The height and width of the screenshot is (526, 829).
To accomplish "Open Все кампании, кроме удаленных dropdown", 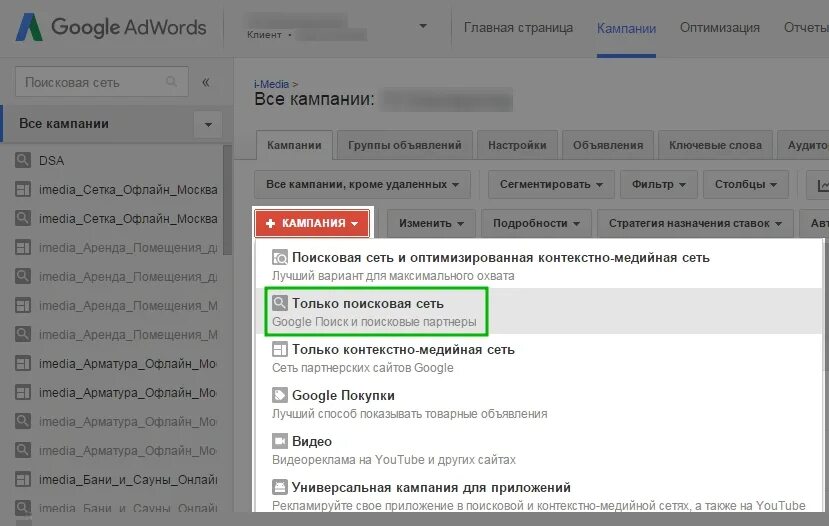I will 362,184.
